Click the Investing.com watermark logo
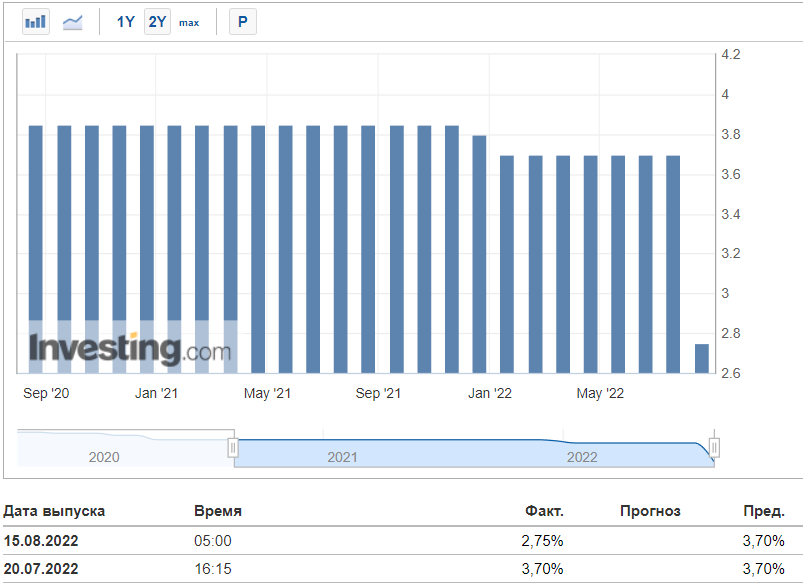Screen dimensions: 803x584 (130, 350)
